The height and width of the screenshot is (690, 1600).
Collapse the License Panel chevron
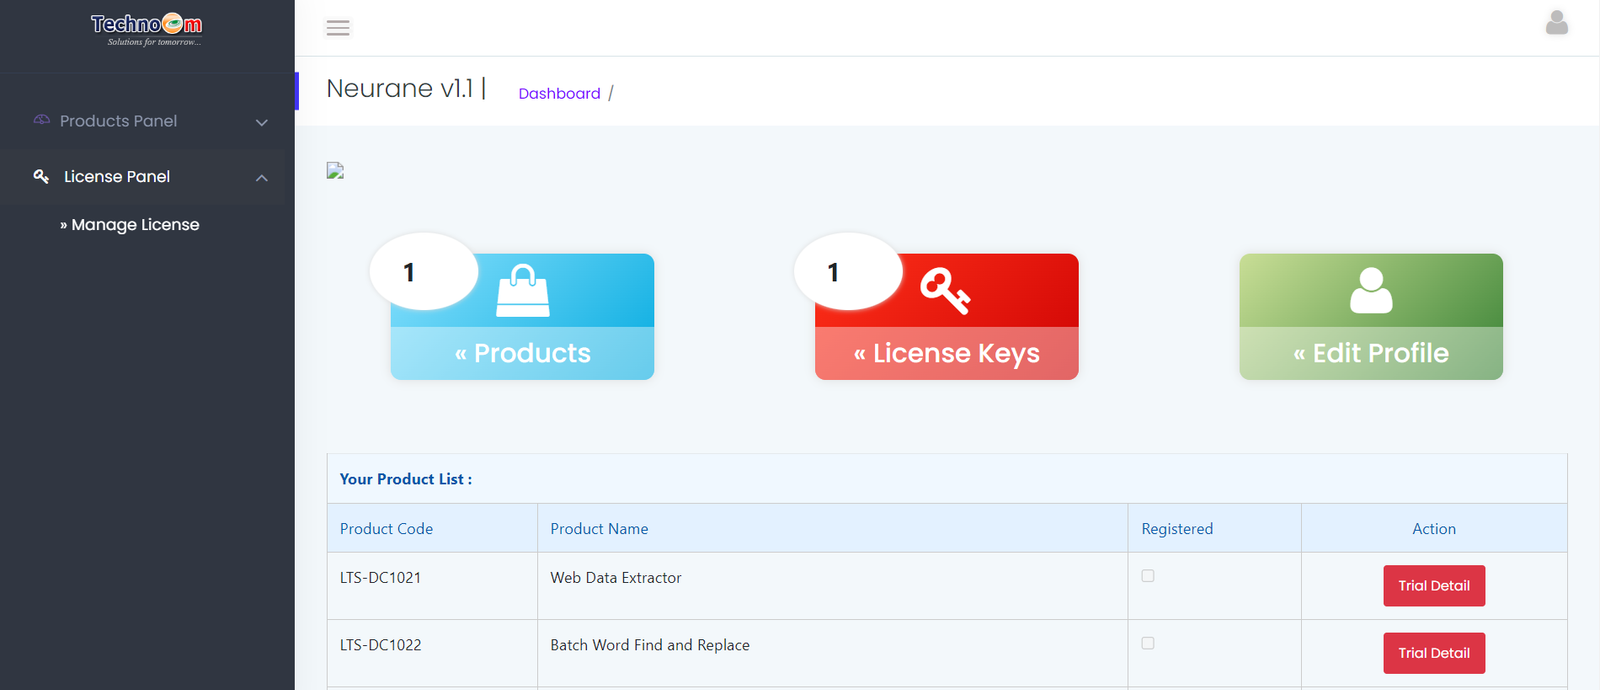coord(262,178)
